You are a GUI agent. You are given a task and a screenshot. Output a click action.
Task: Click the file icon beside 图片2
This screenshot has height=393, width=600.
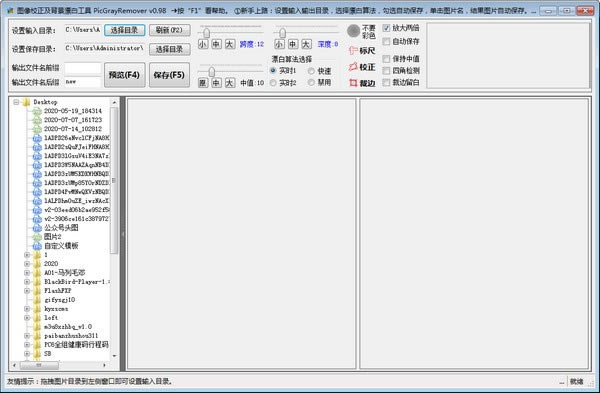37,237
